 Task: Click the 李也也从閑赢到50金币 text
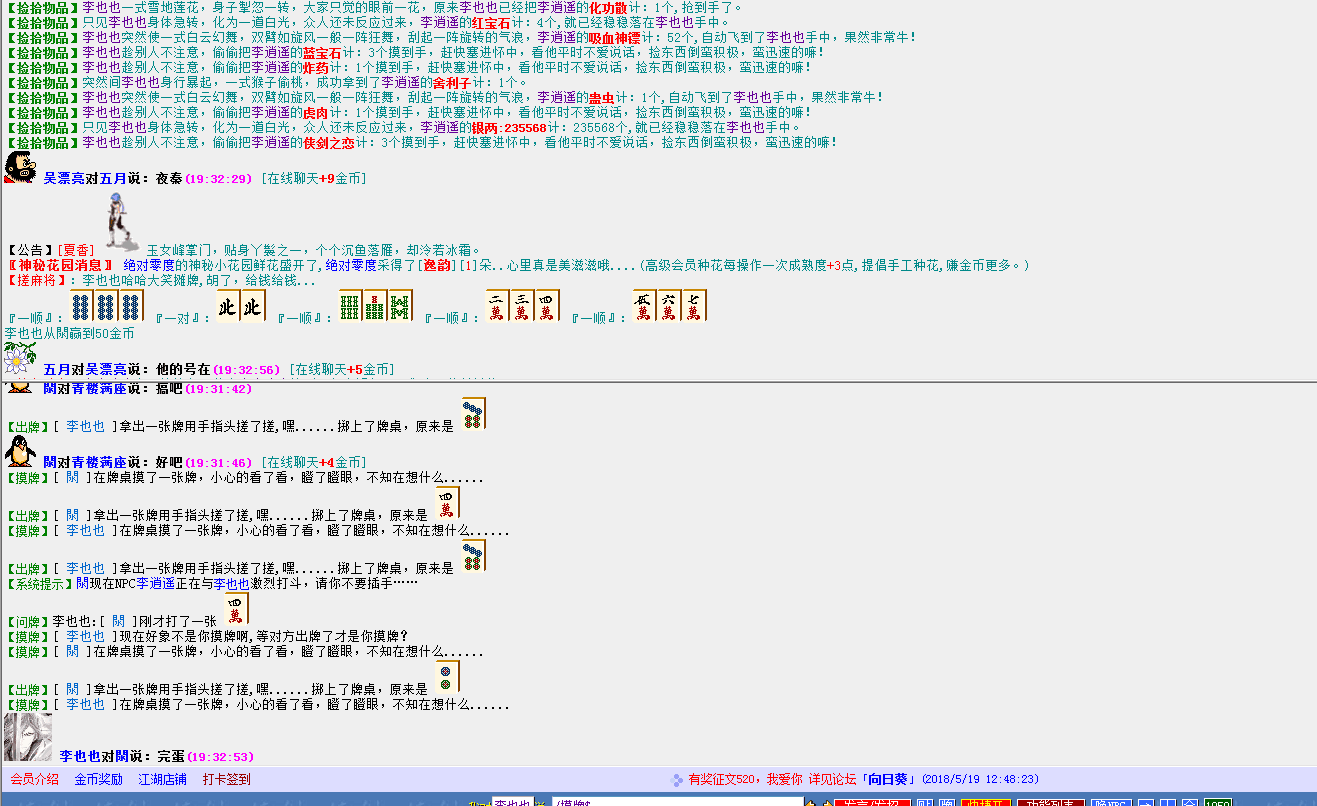point(69,333)
